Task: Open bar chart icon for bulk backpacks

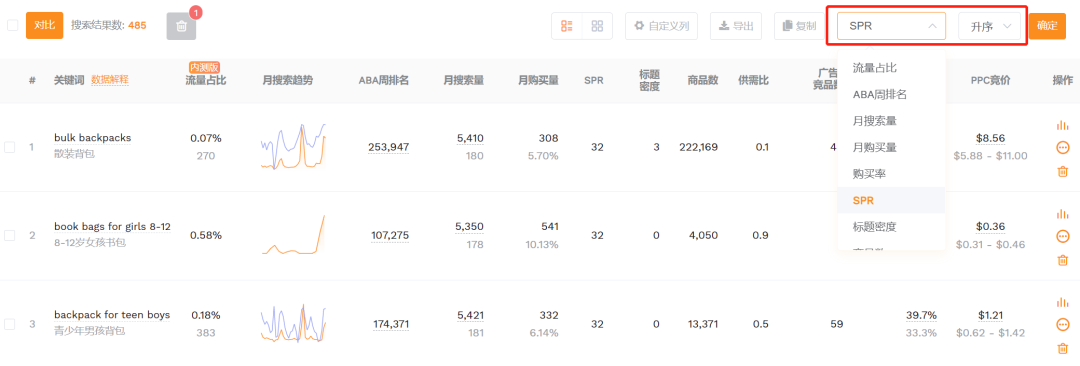Action: (x=1062, y=125)
